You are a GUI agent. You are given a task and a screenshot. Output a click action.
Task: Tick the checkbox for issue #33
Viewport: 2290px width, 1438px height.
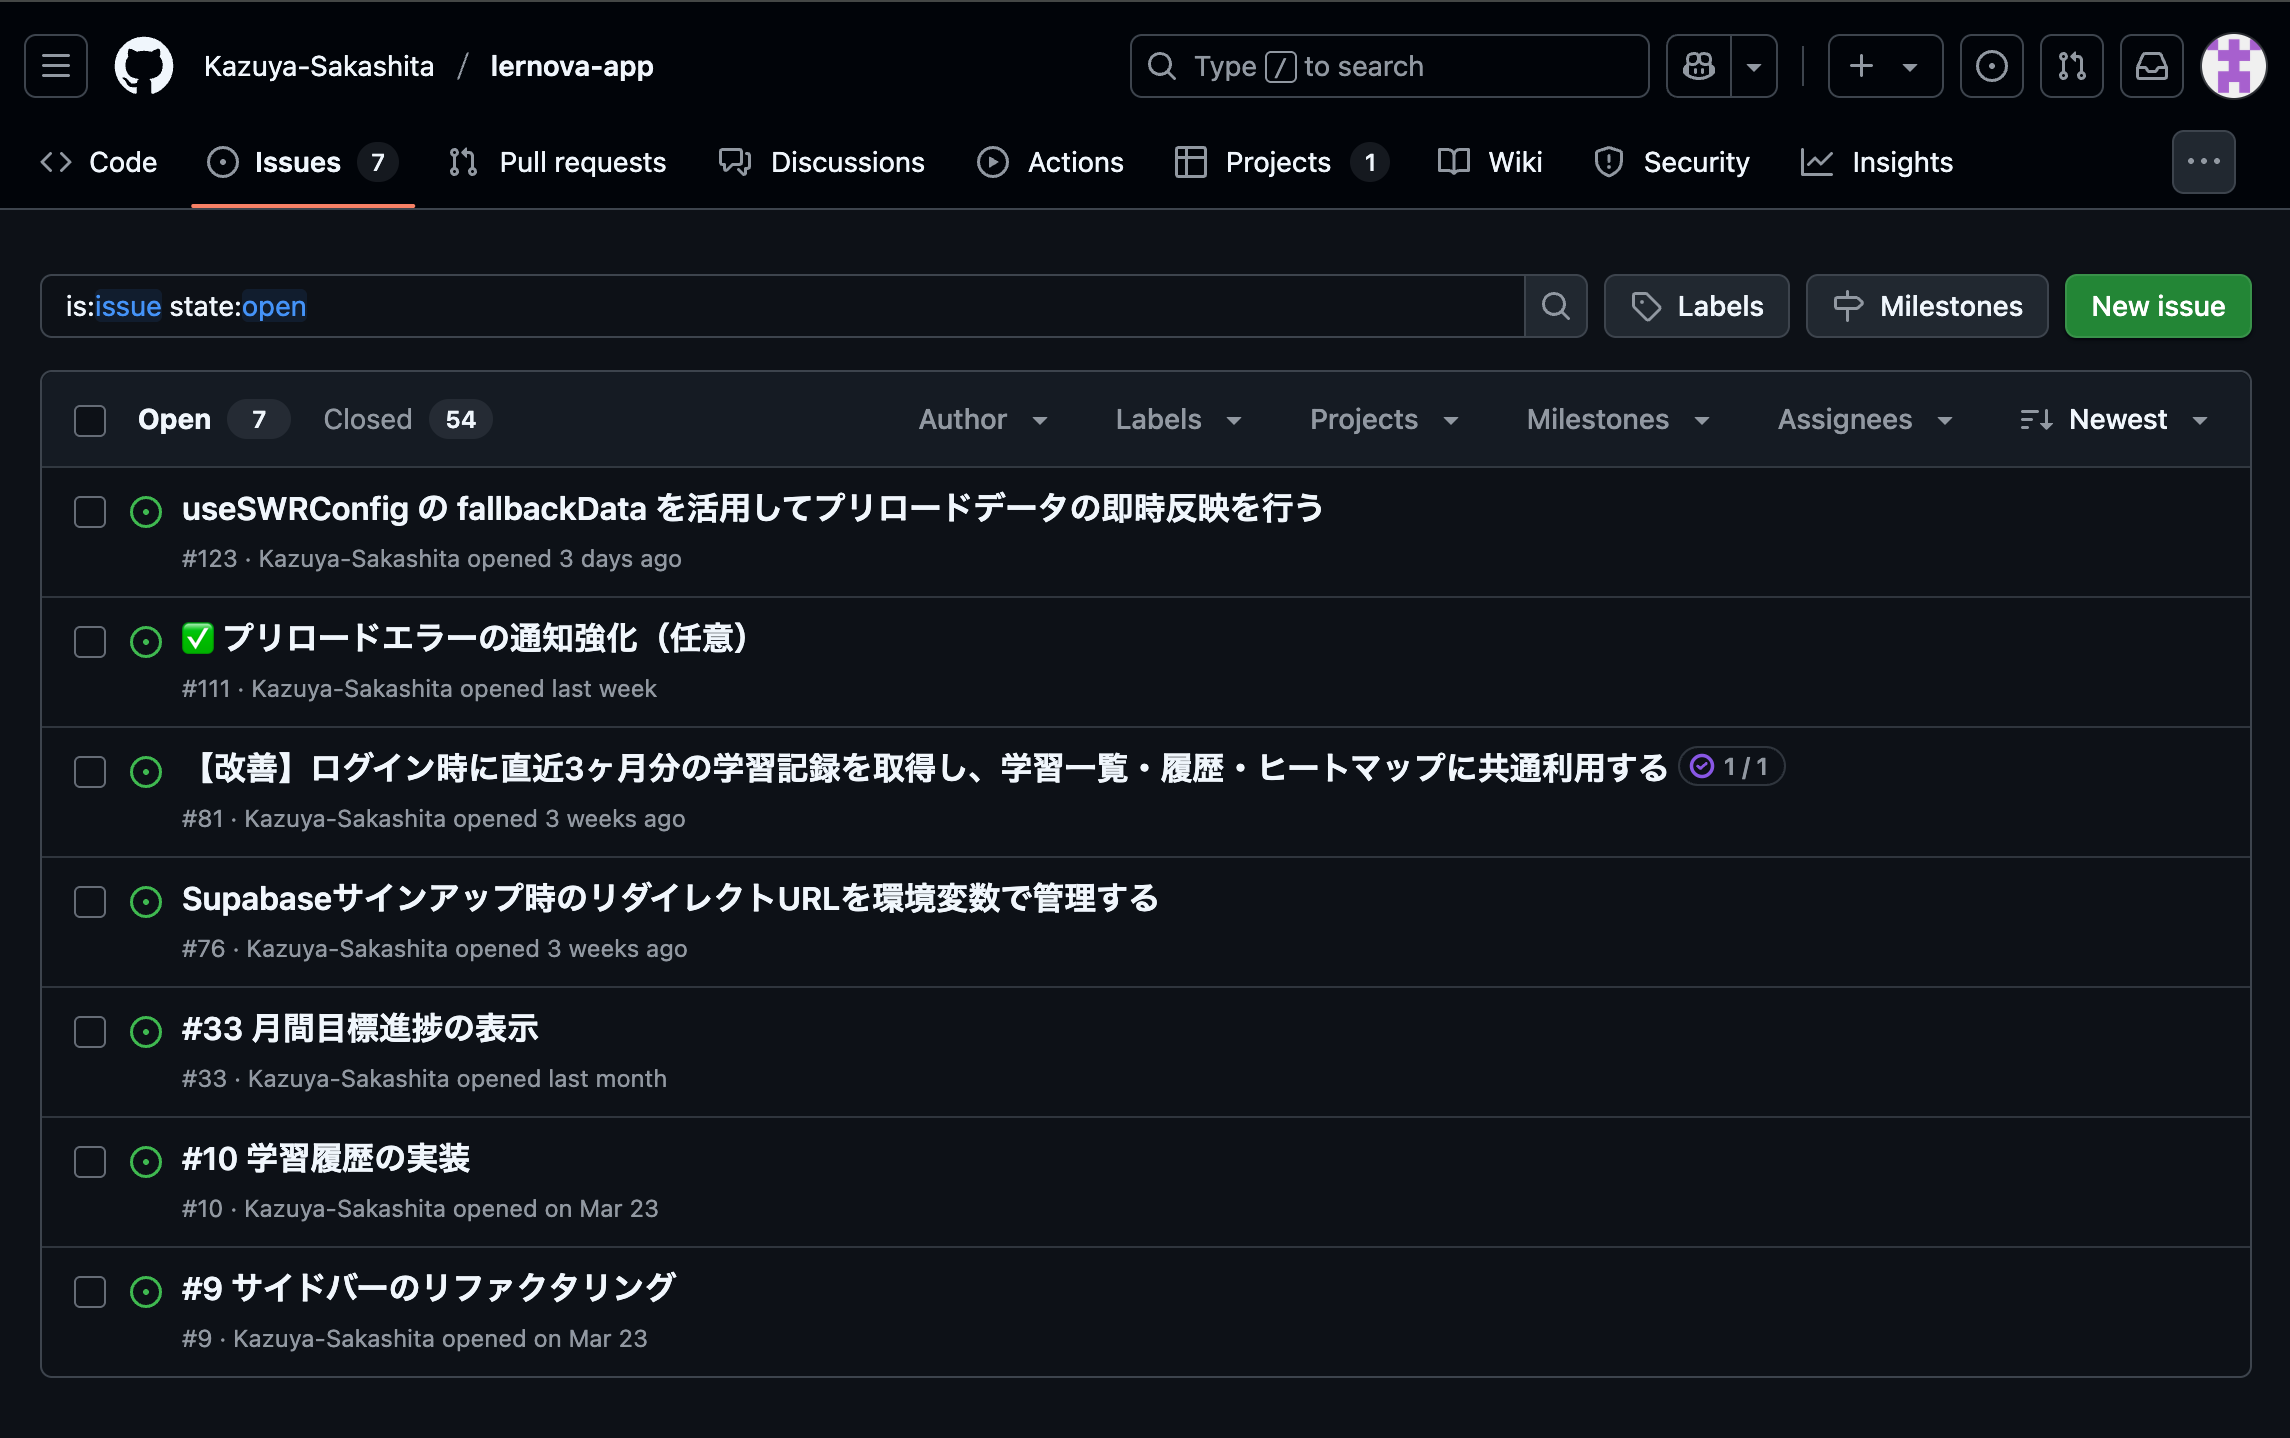coord(90,1032)
